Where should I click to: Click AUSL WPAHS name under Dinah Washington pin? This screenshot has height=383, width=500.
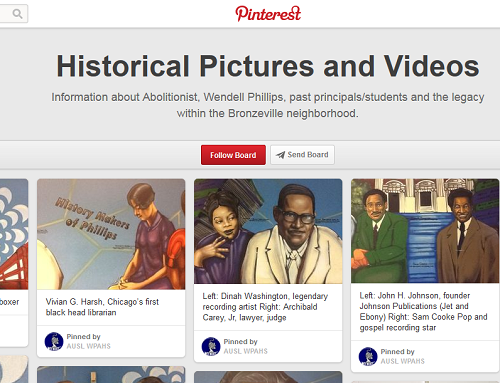246,351
